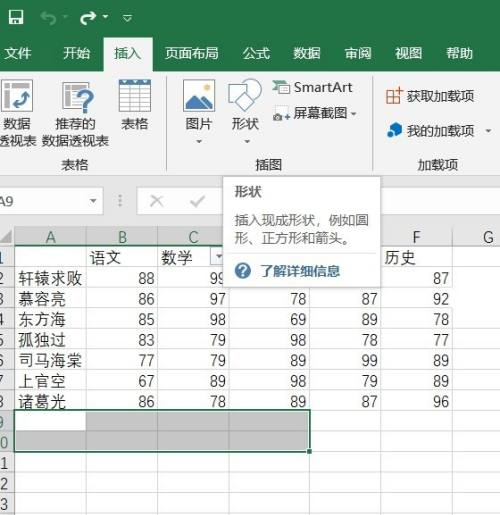This screenshot has height=515, width=500.
Task: Select column F header
Action: (x=416, y=237)
